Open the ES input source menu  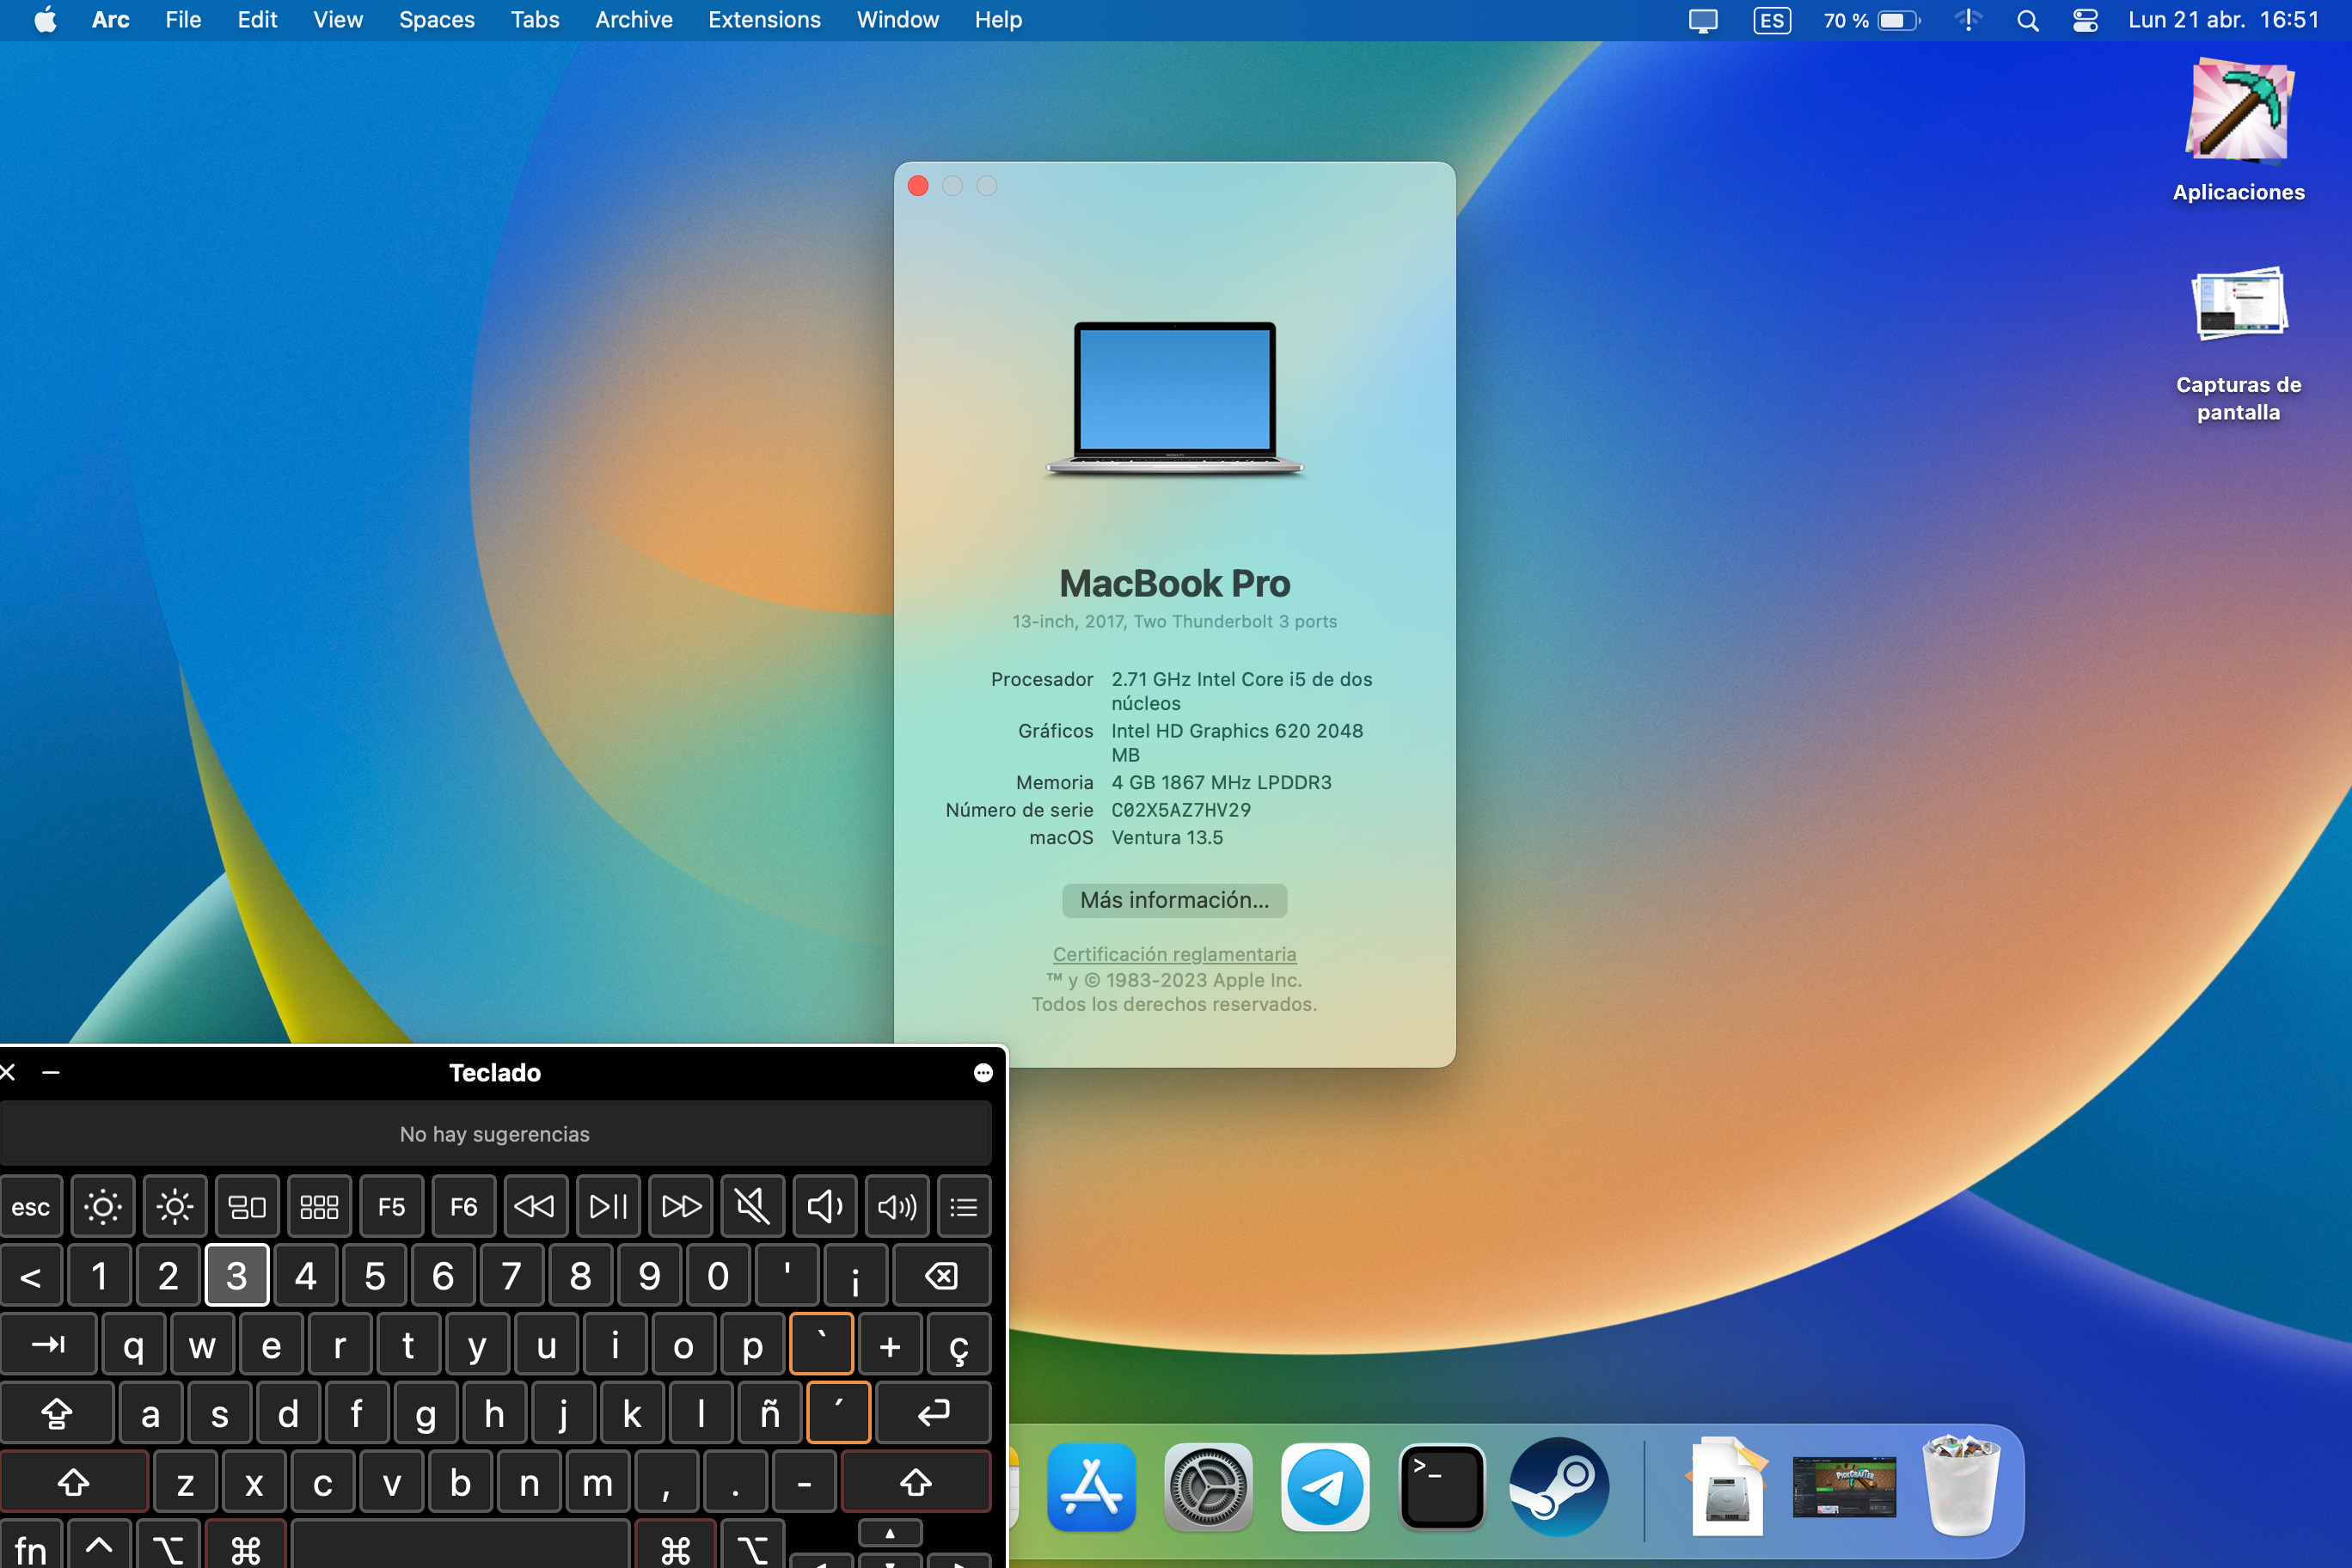pyautogui.click(x=1771, y=20)
